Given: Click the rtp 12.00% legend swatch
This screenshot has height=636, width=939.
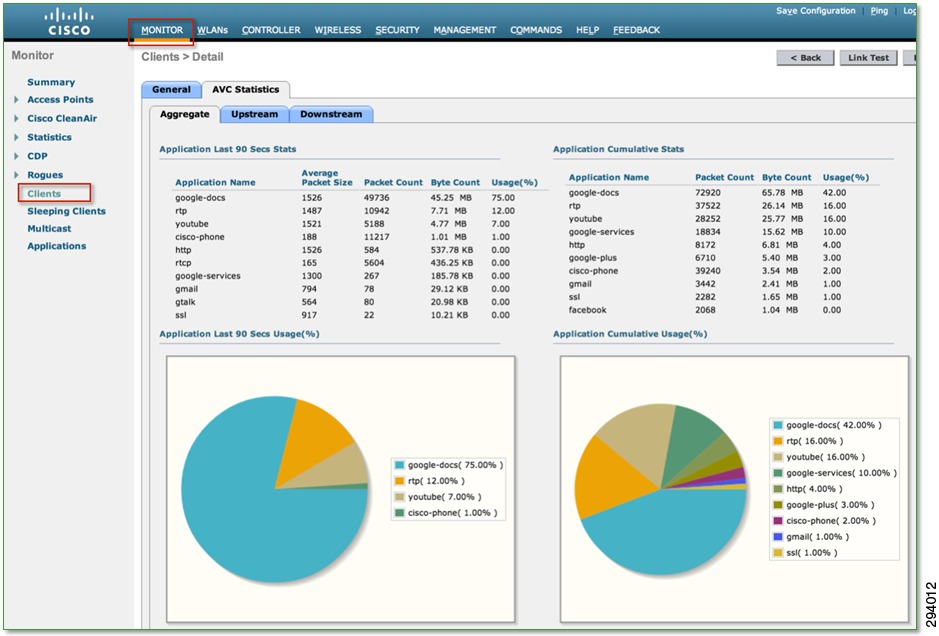Looking at the screenshot, I should pyautogui.click(x=399, y=481).
